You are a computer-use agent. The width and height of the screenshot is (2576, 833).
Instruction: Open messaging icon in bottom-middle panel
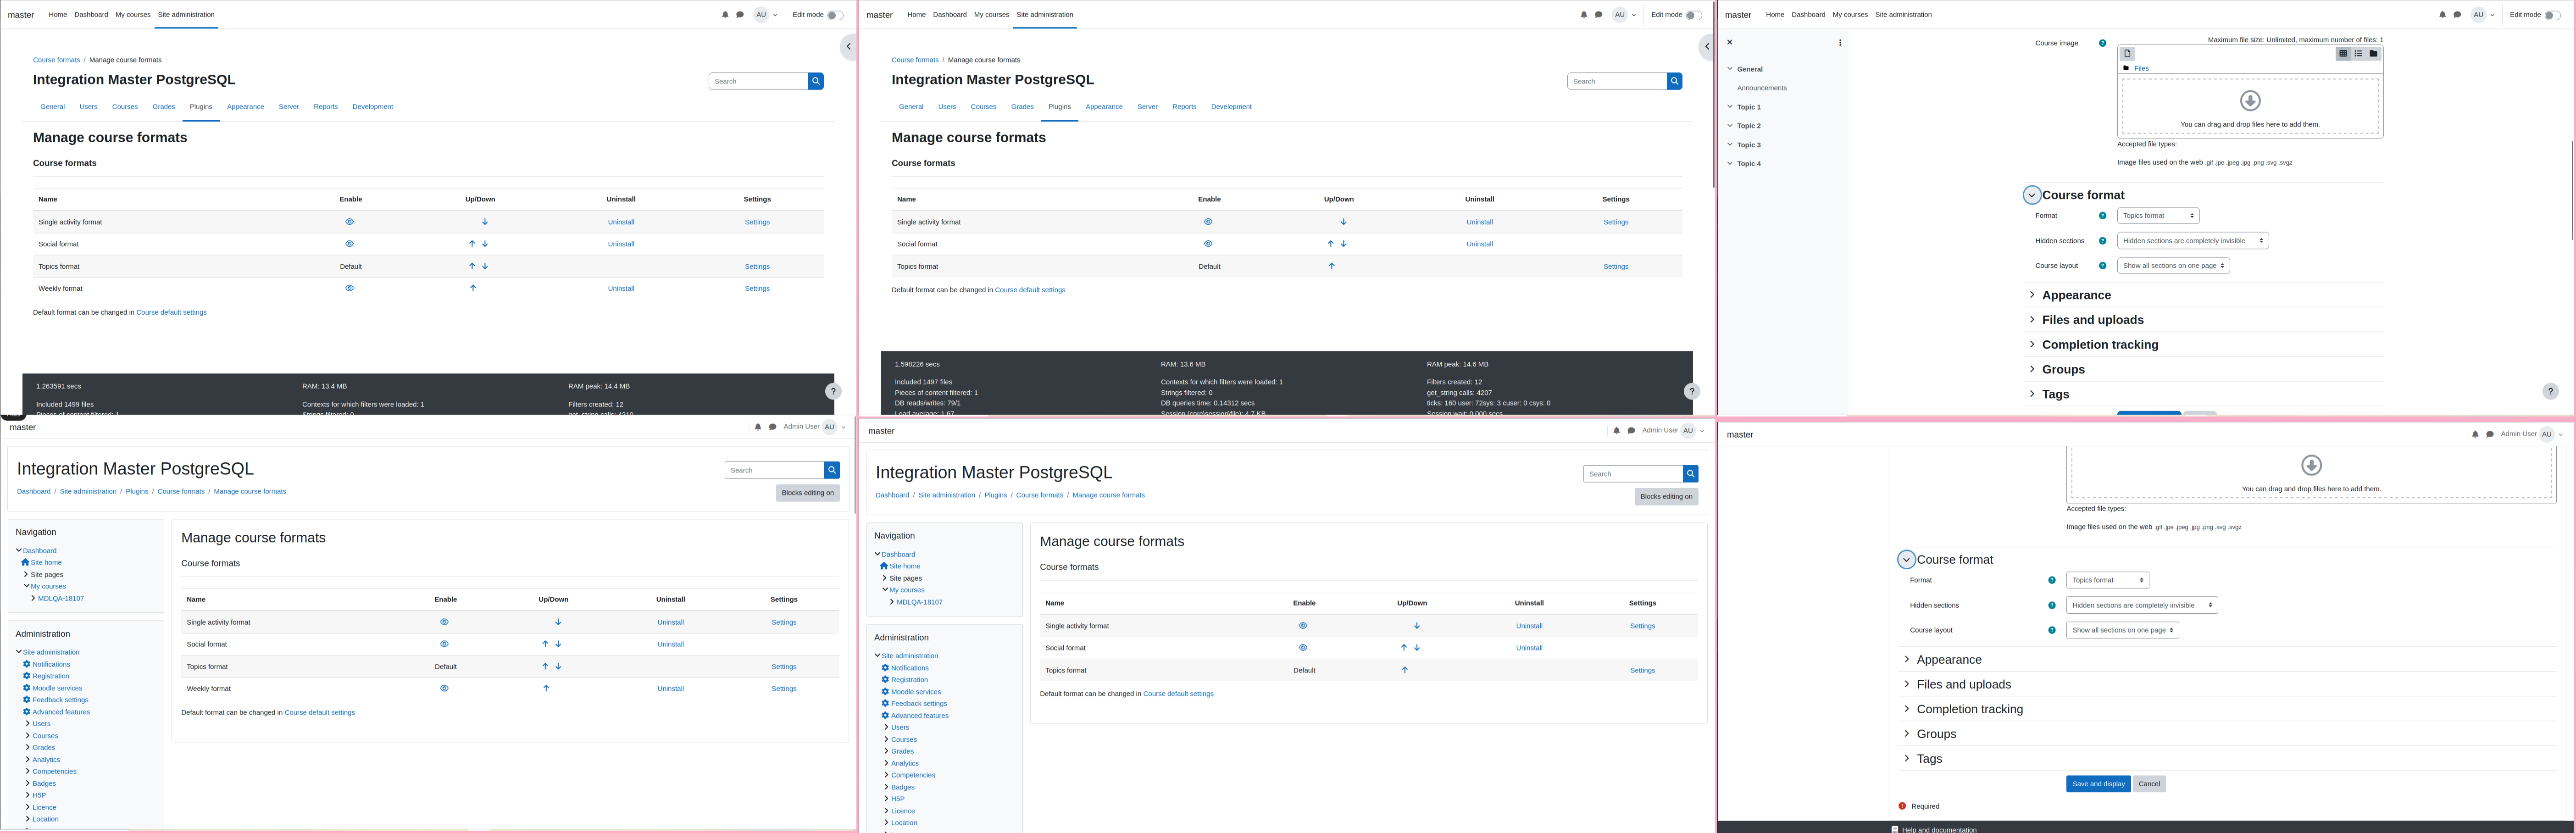(x=1631, y=431)
